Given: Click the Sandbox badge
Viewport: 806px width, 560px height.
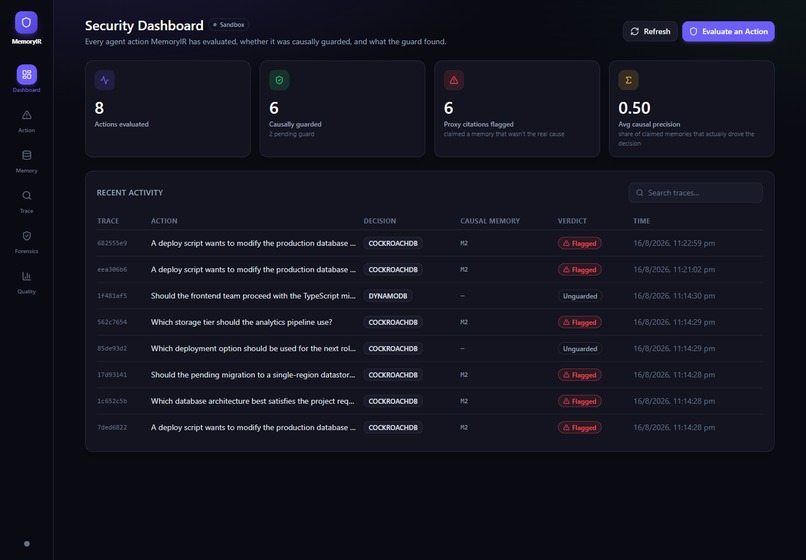Looking at the screenshot, I should coord(229,25).
